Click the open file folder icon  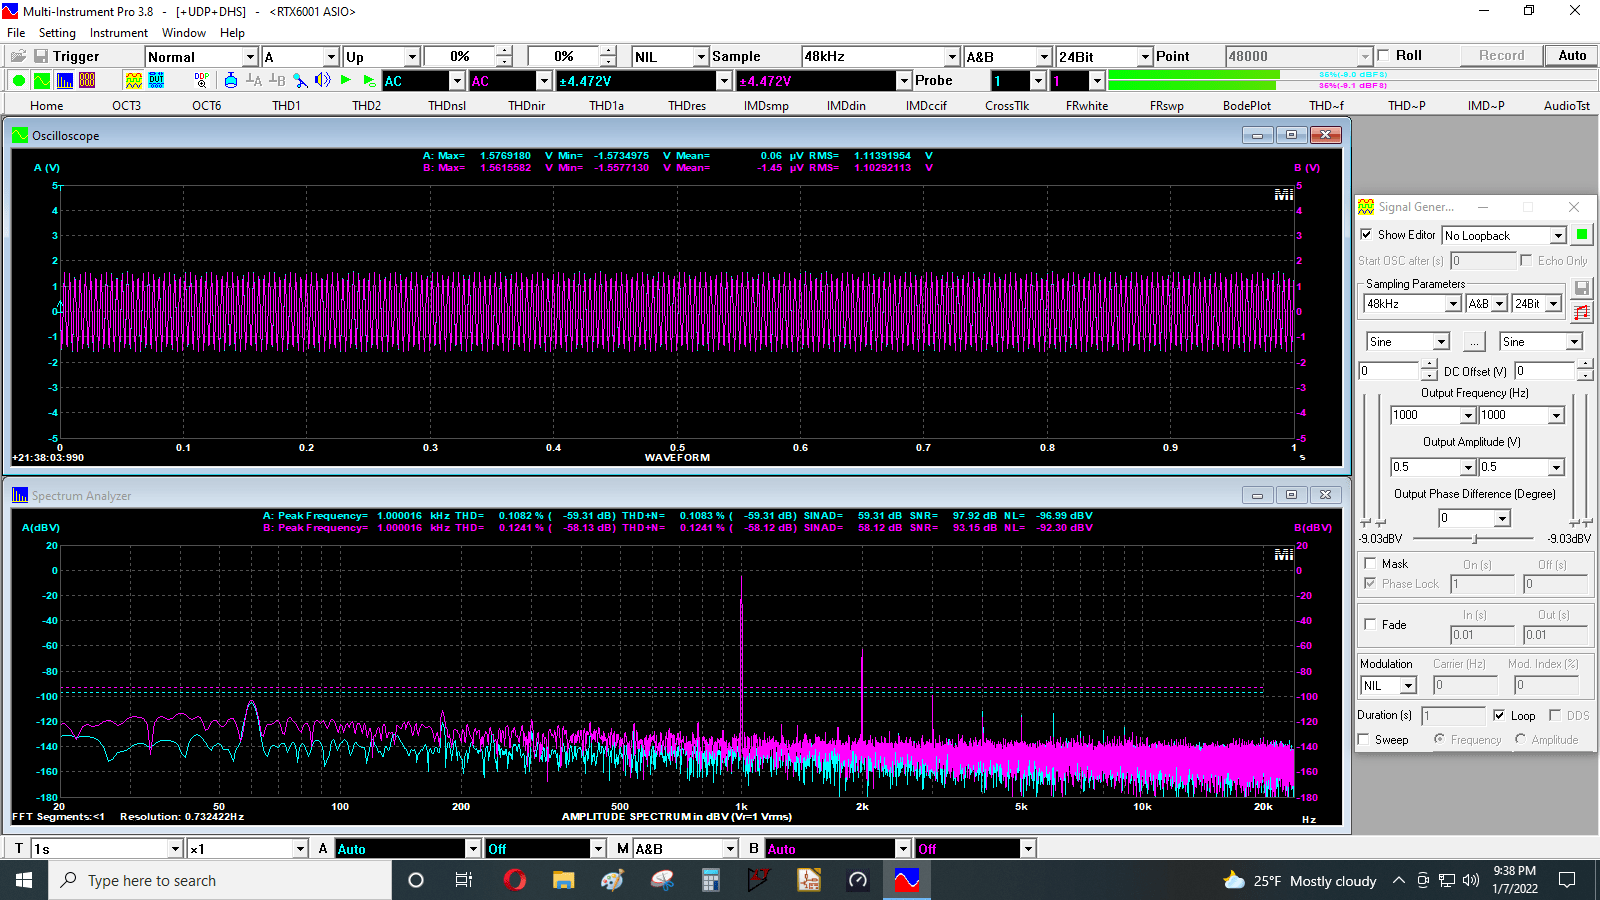[18, 56]
